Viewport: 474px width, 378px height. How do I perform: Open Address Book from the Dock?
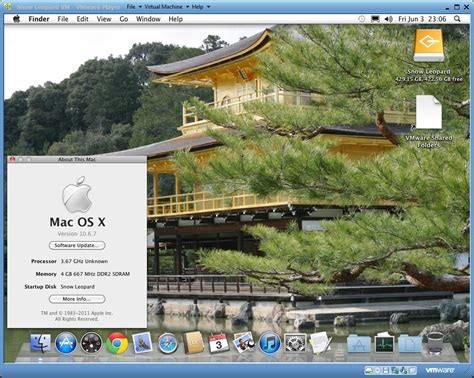(x=193, y=342)
